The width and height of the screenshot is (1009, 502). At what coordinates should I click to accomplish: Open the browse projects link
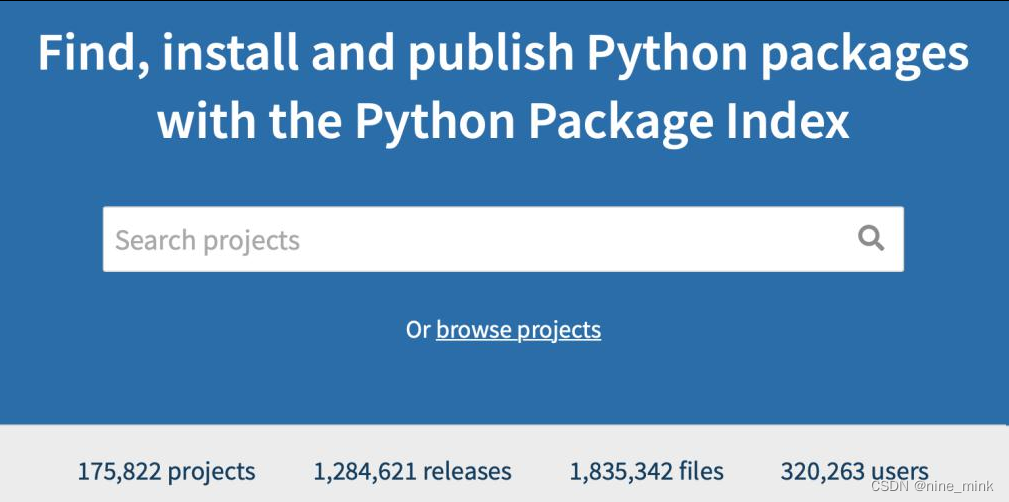point(519,330)
